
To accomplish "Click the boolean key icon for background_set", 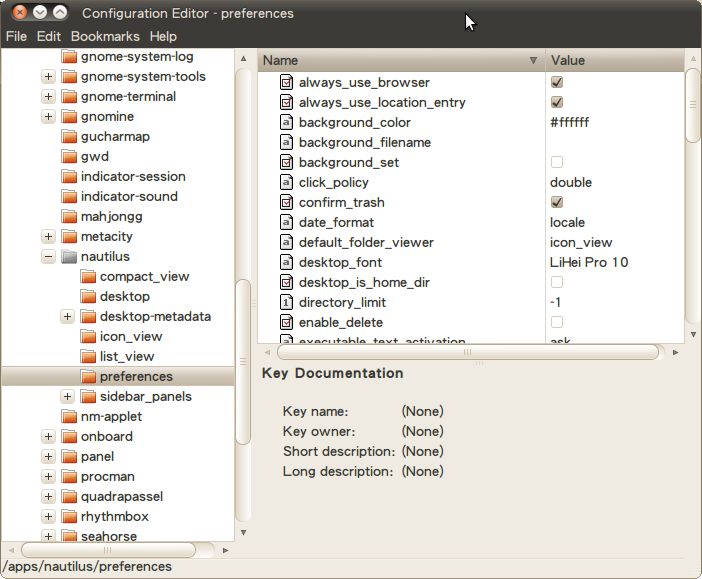I will pyautogui.click(x=287, y=163).
